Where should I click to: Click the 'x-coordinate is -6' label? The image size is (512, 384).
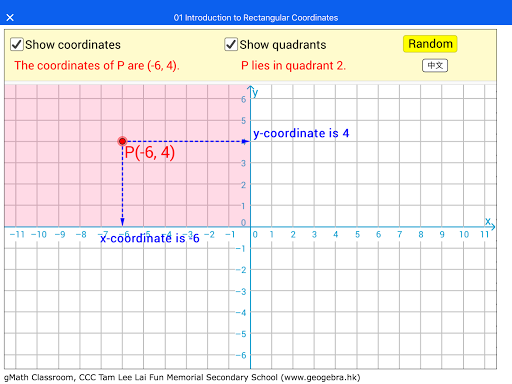tap(150, 238)
